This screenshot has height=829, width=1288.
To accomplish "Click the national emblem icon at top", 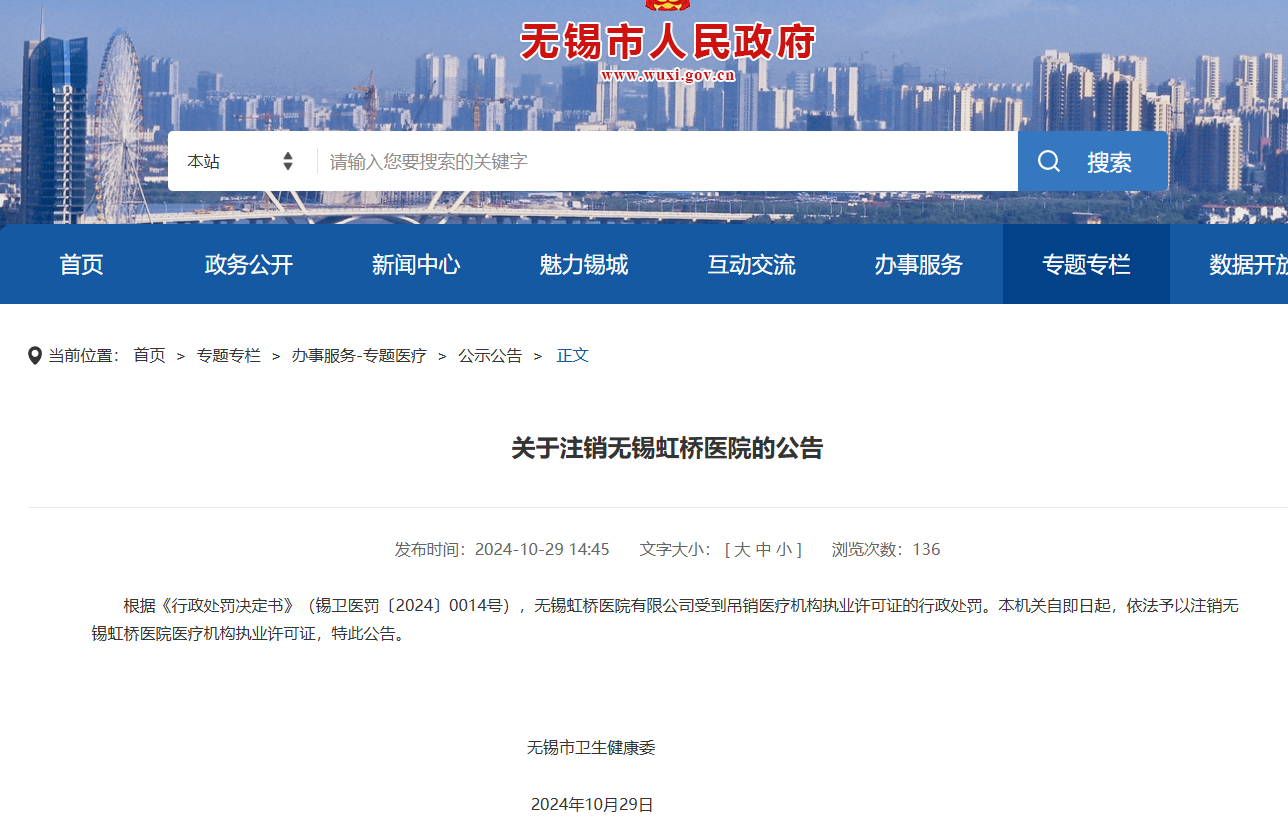I will (668, 5).
